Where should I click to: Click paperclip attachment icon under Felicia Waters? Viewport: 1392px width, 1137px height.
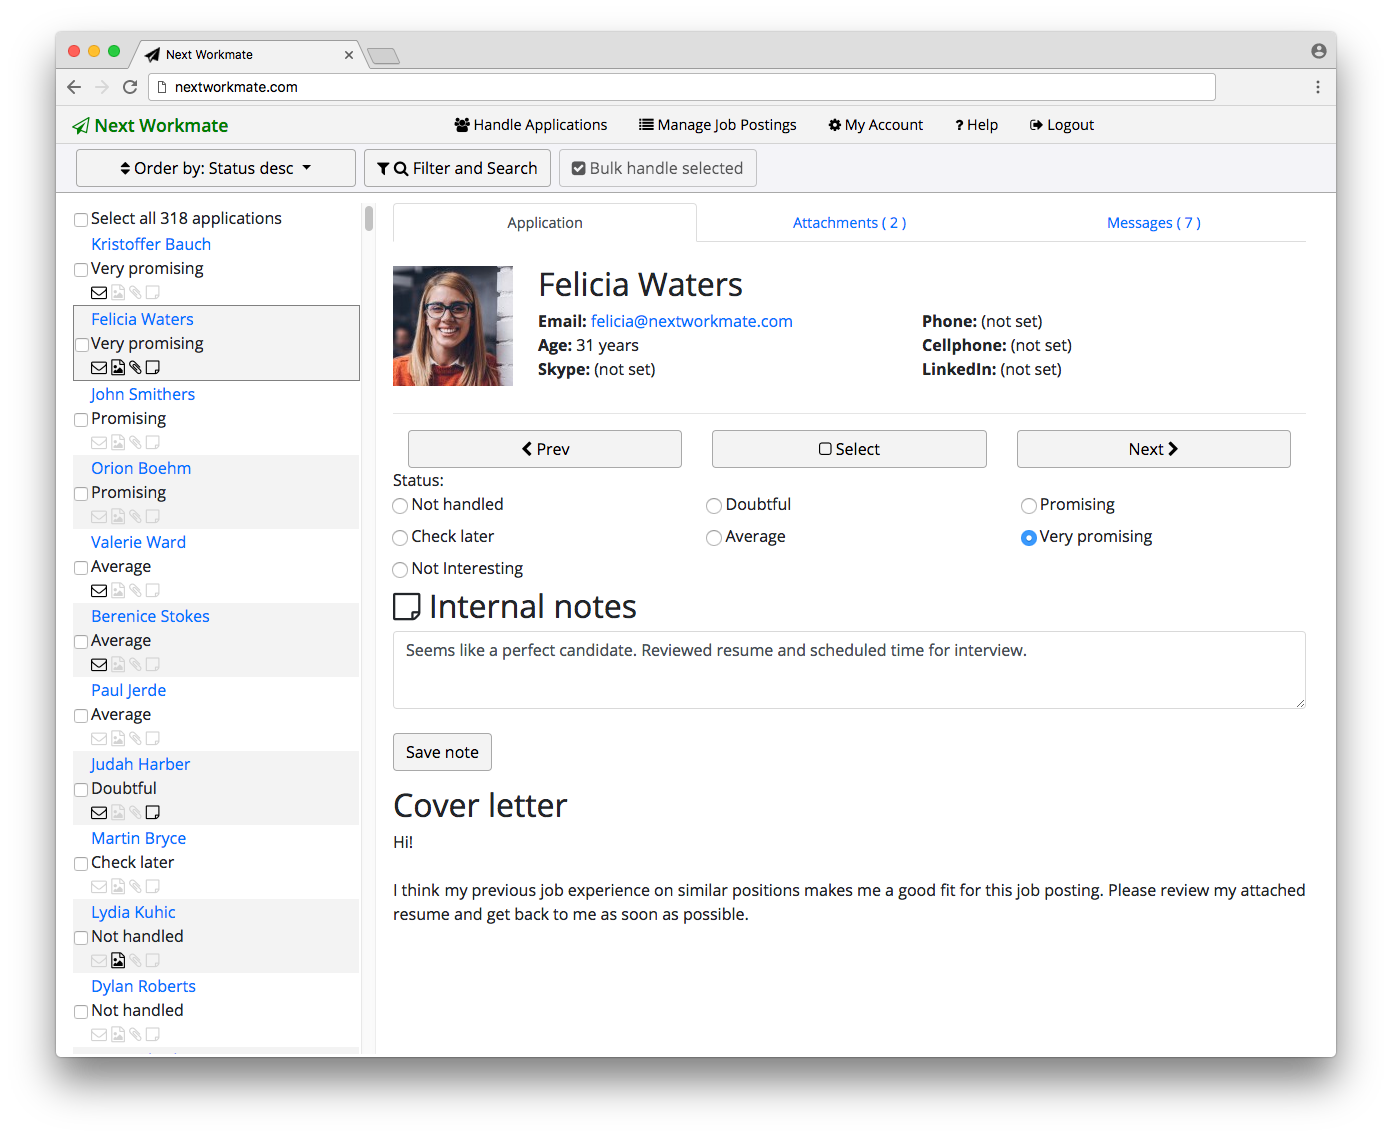coord(135,367)
